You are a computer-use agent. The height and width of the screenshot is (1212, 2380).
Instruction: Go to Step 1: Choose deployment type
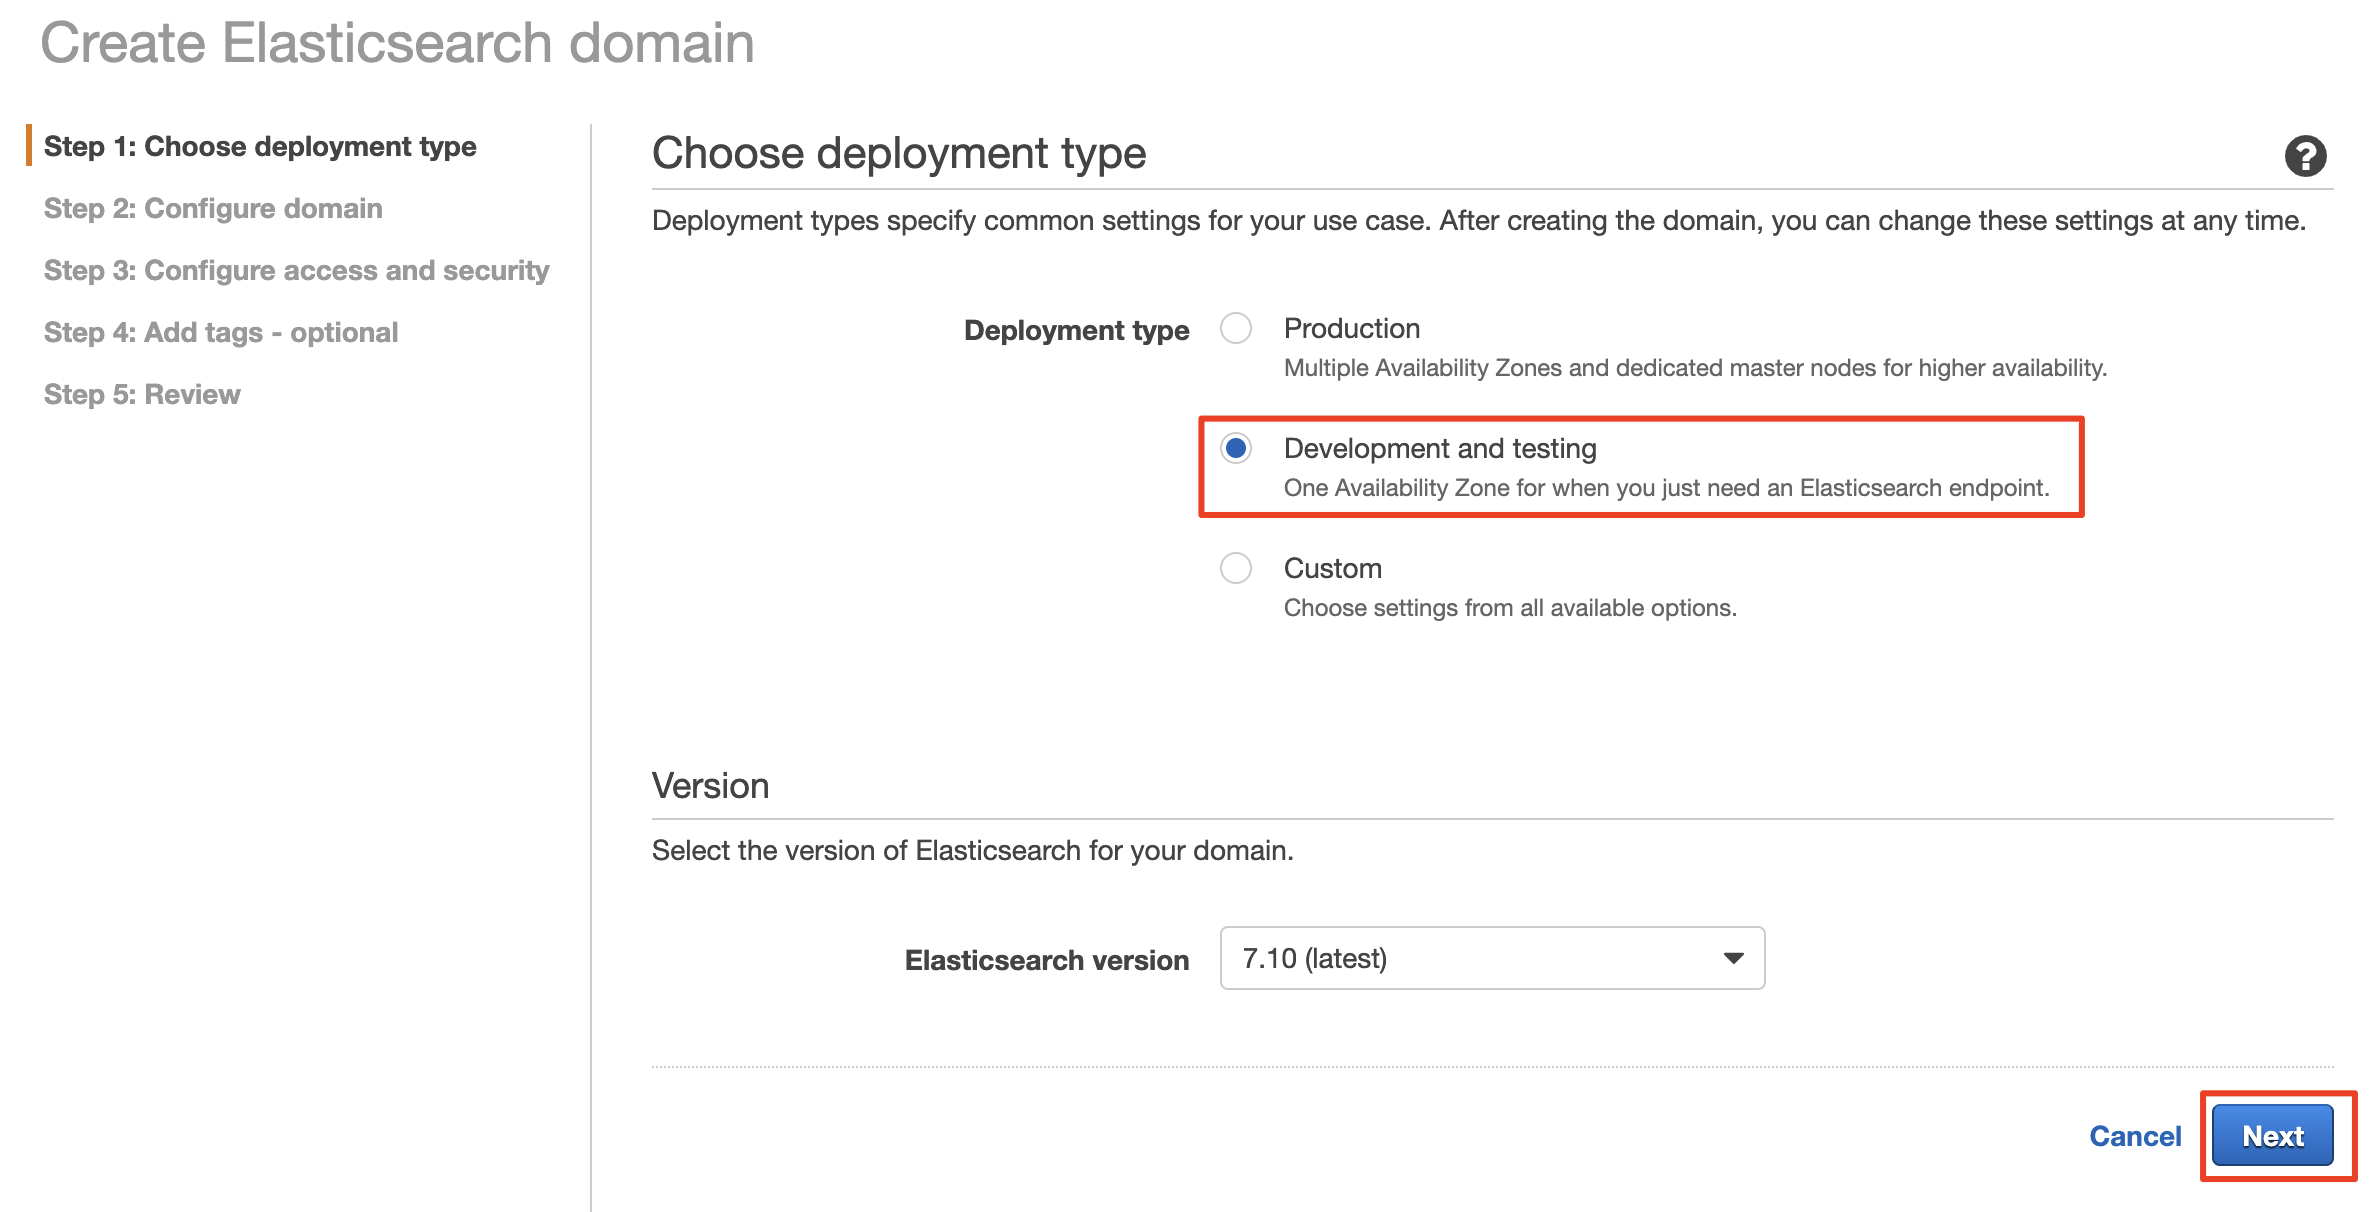(260, 146)
